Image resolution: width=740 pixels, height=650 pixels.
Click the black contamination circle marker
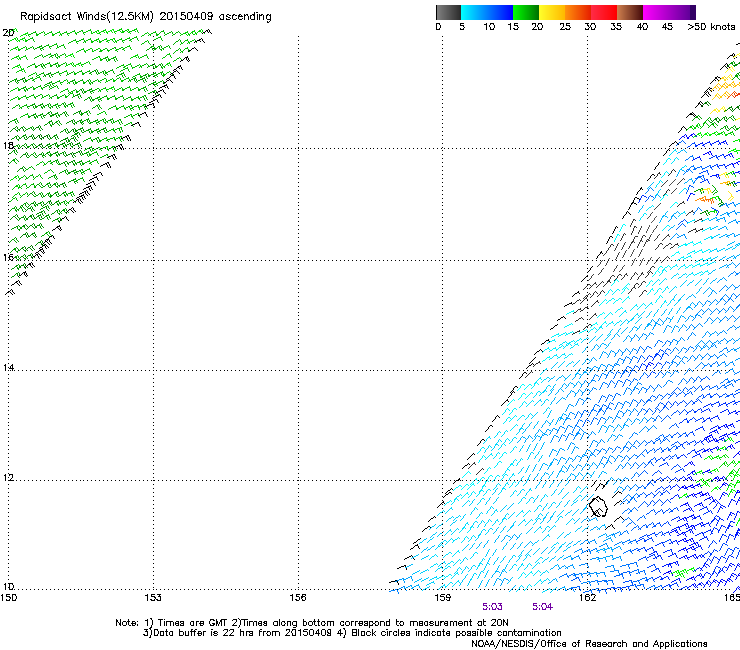click(x=598, y=506)
